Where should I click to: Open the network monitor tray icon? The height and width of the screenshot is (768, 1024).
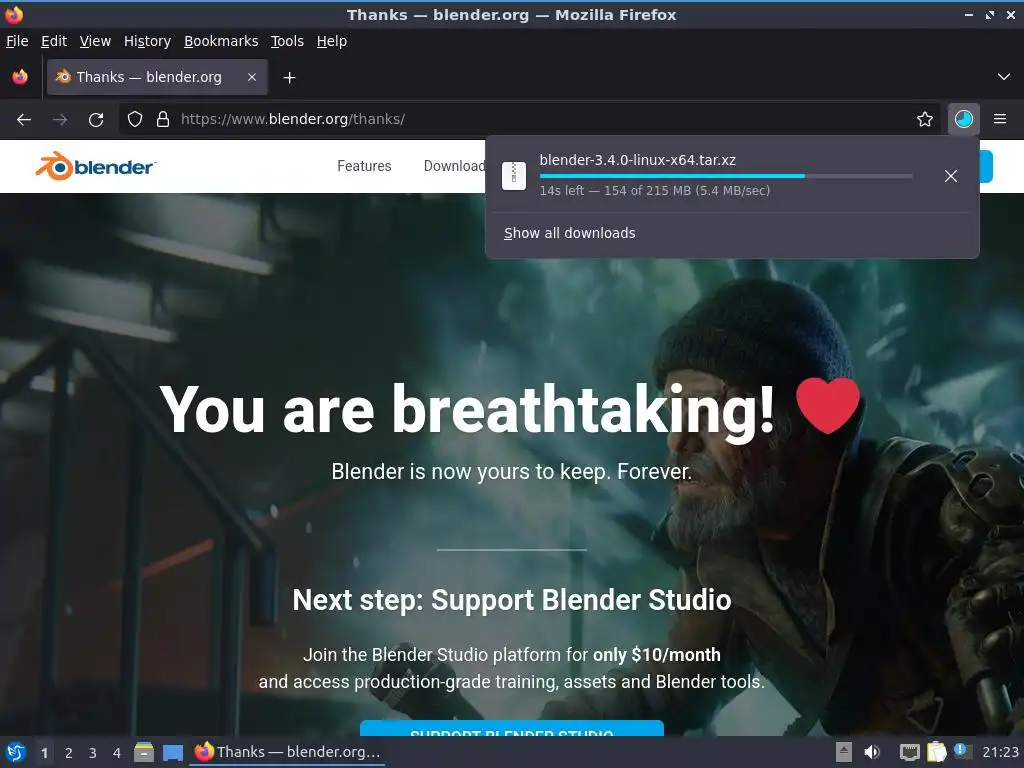click(909, 752)
